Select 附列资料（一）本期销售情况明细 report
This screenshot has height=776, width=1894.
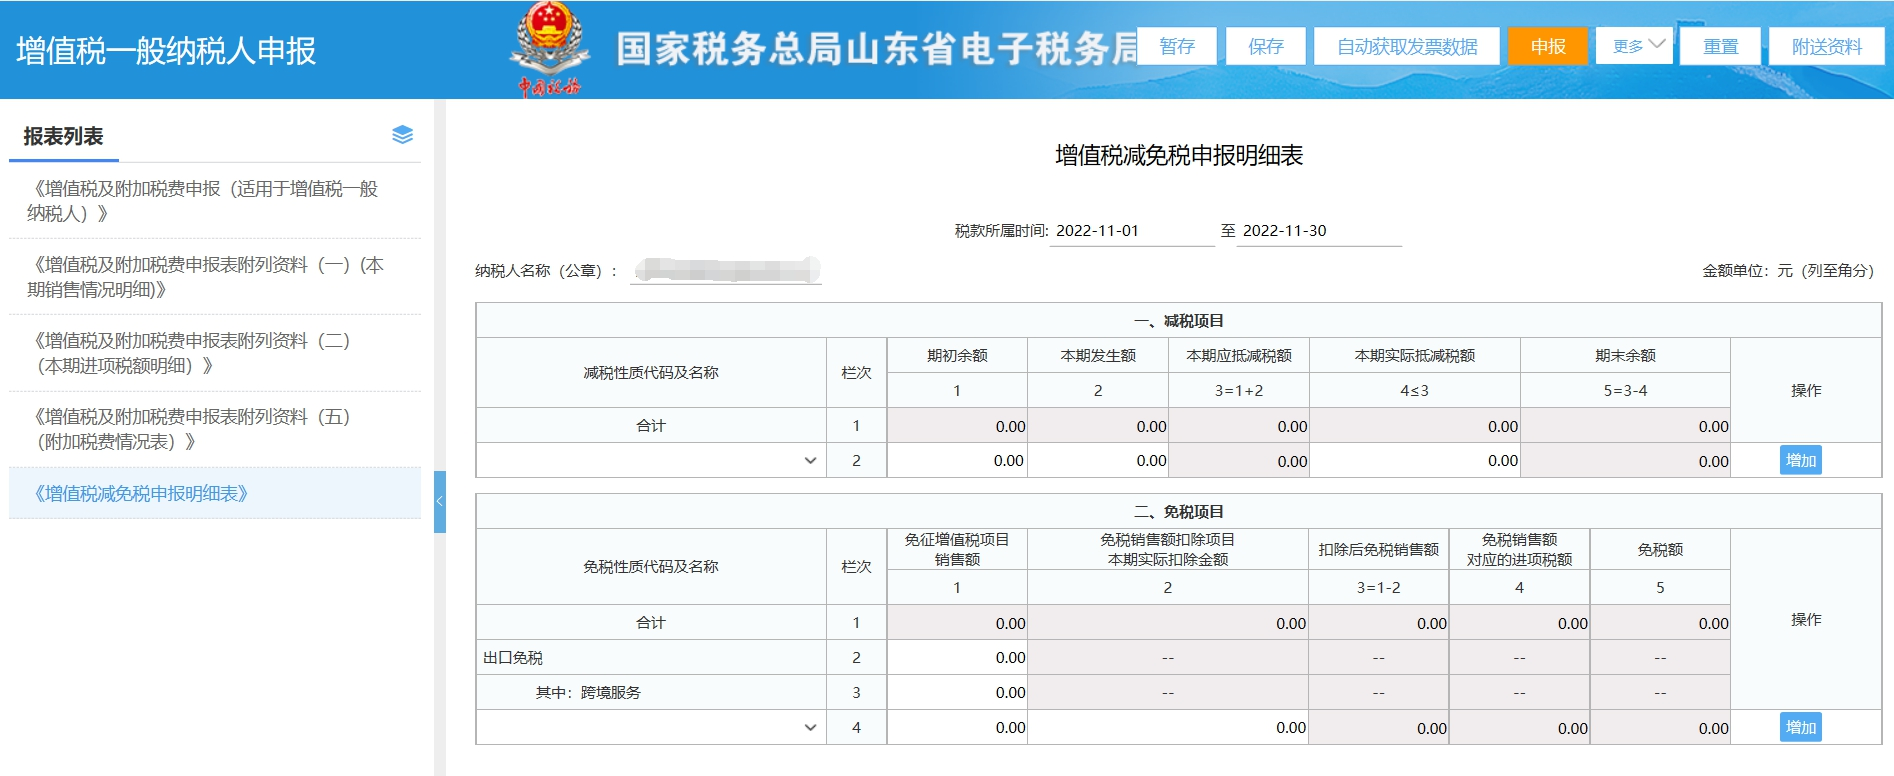pyautogui.click(x=205, y=277)
